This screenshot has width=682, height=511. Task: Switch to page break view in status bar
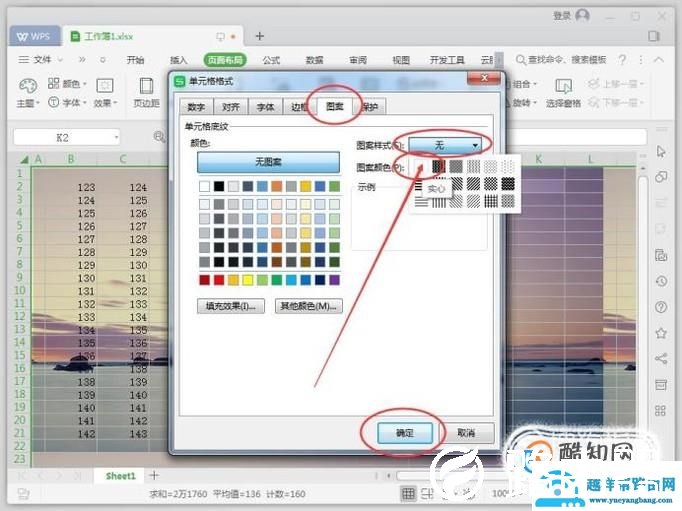click(x=427, y=494)
